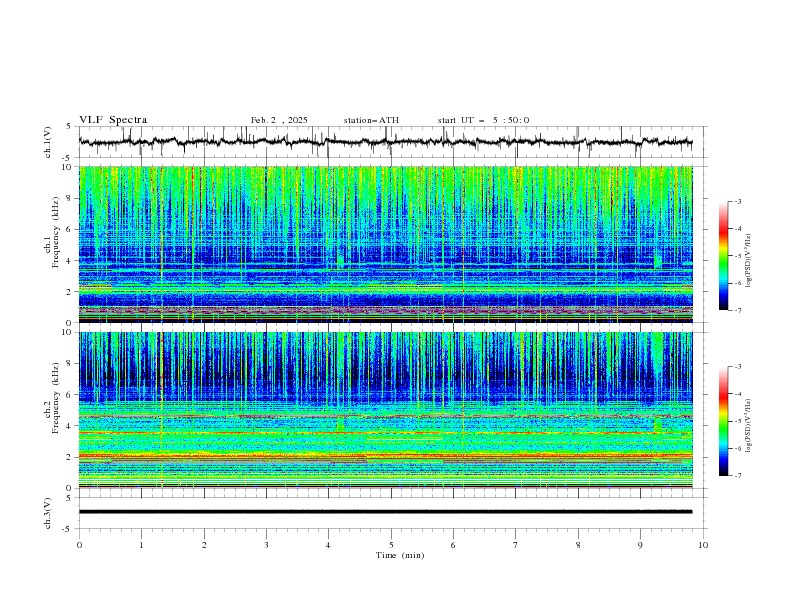Click the time axis tick label '5'
Screen dimensions: 792x612
click(391, 545)
